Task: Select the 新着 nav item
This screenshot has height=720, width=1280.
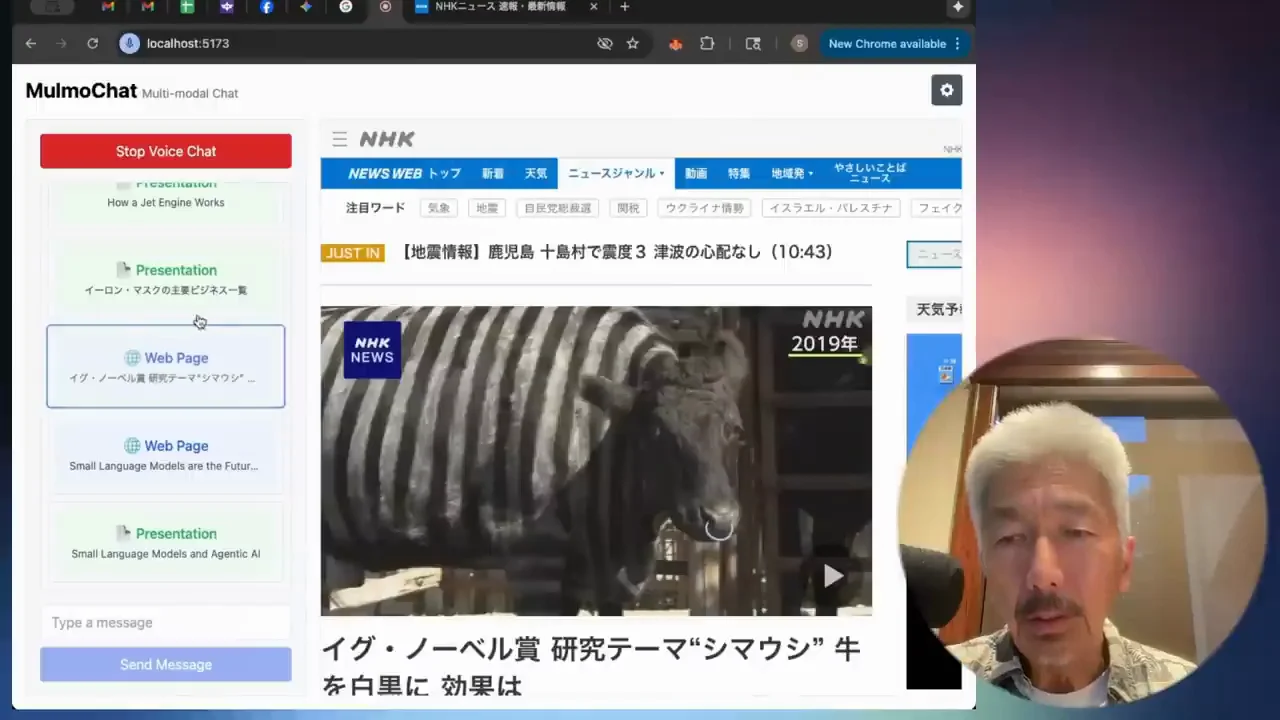Action: click(x=493, y=173)
